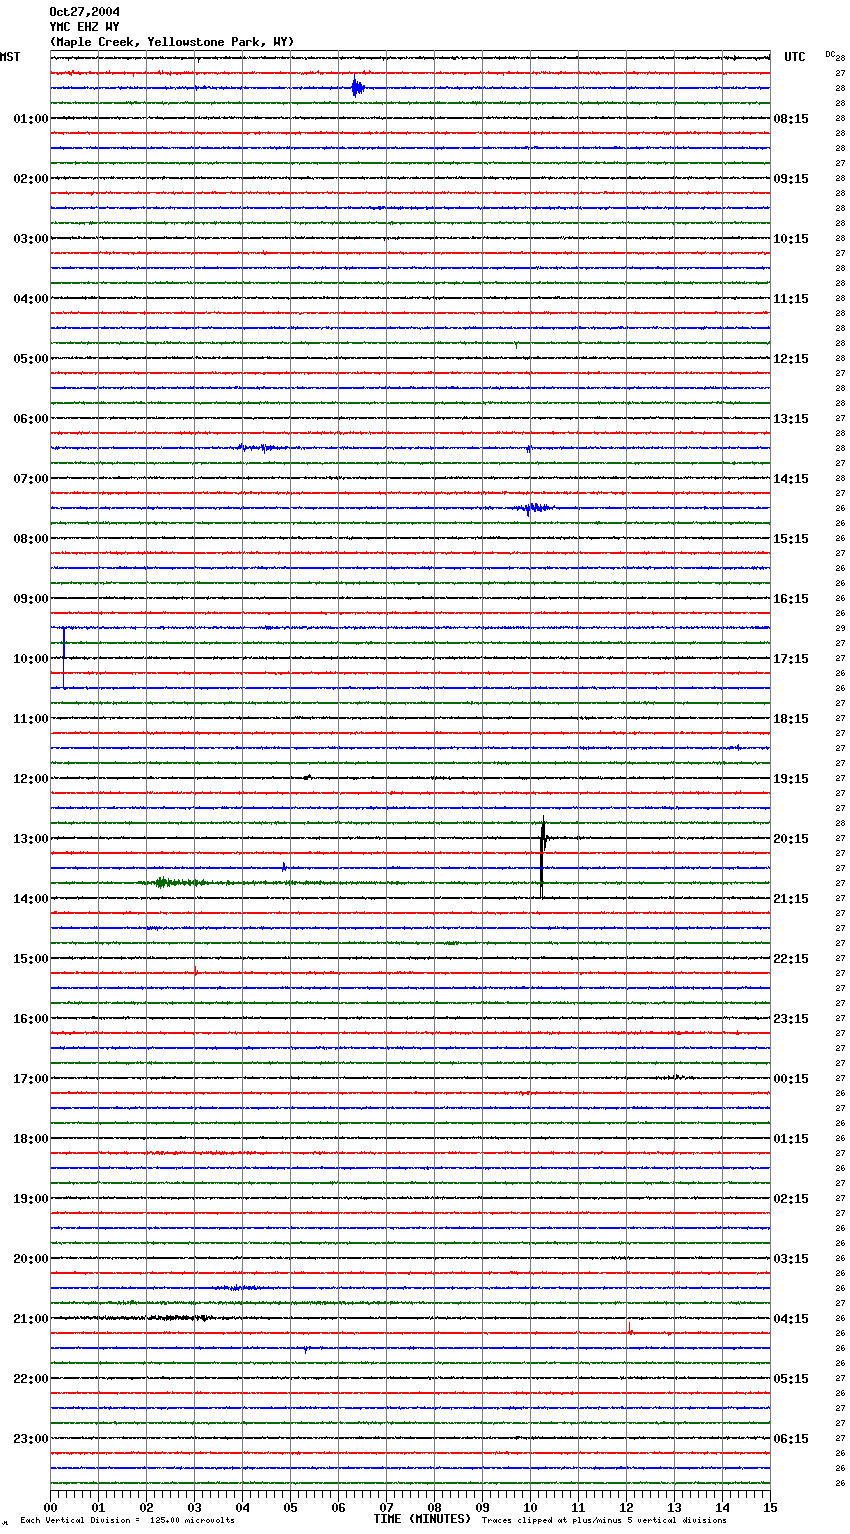Viewport: 850px width, 1534px height.
Task: Click the 21:00 MST time label
Action: (31, 1319)
